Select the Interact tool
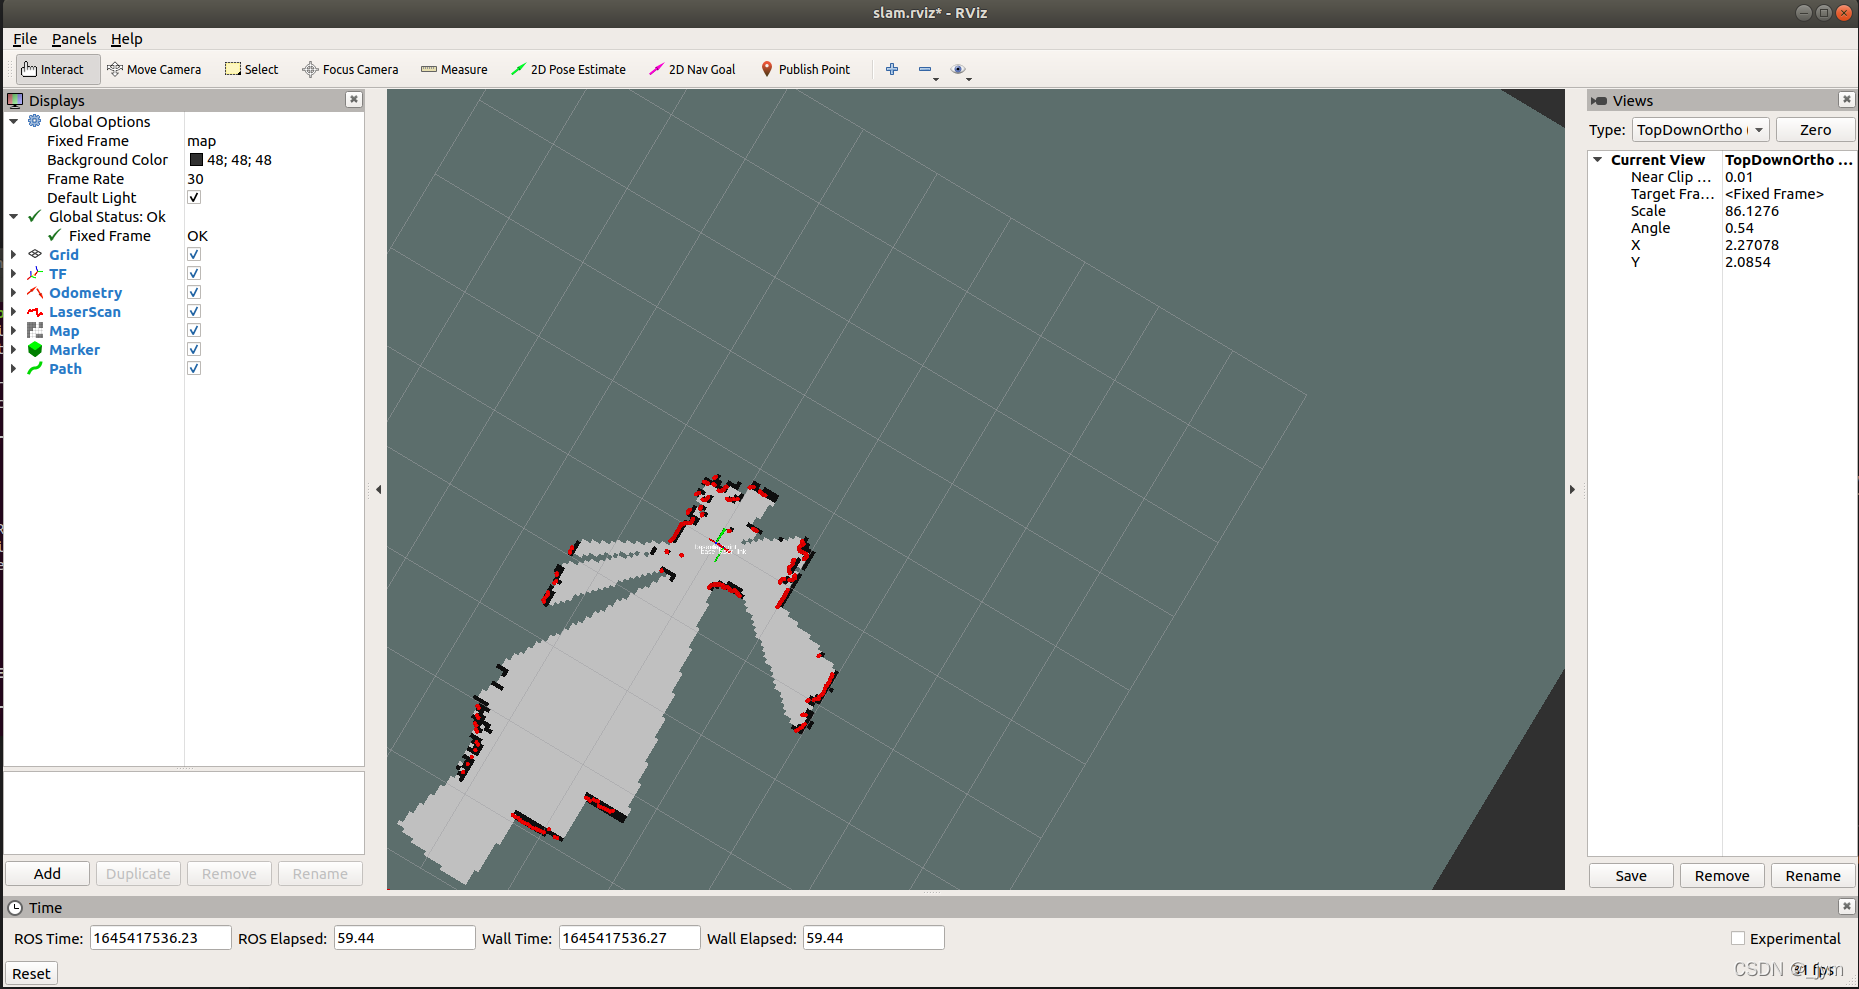This screenshot has height=989, width=1859. (x=58, y=69)
